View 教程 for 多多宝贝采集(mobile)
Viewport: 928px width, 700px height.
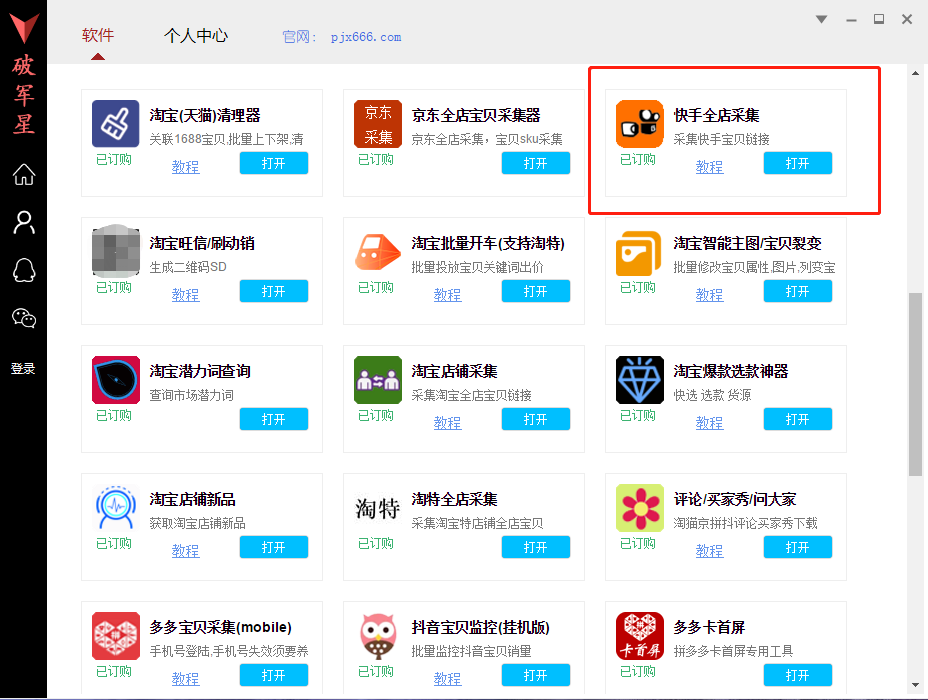coord(185,679)
